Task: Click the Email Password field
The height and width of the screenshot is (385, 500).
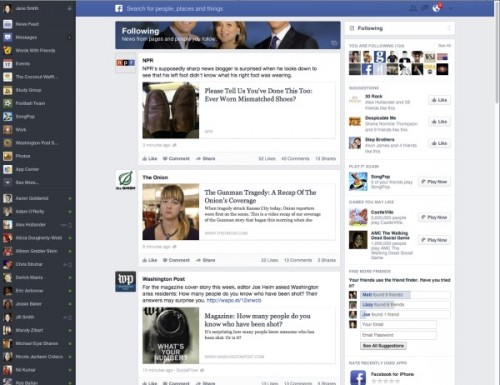Action: click(398, 335)
